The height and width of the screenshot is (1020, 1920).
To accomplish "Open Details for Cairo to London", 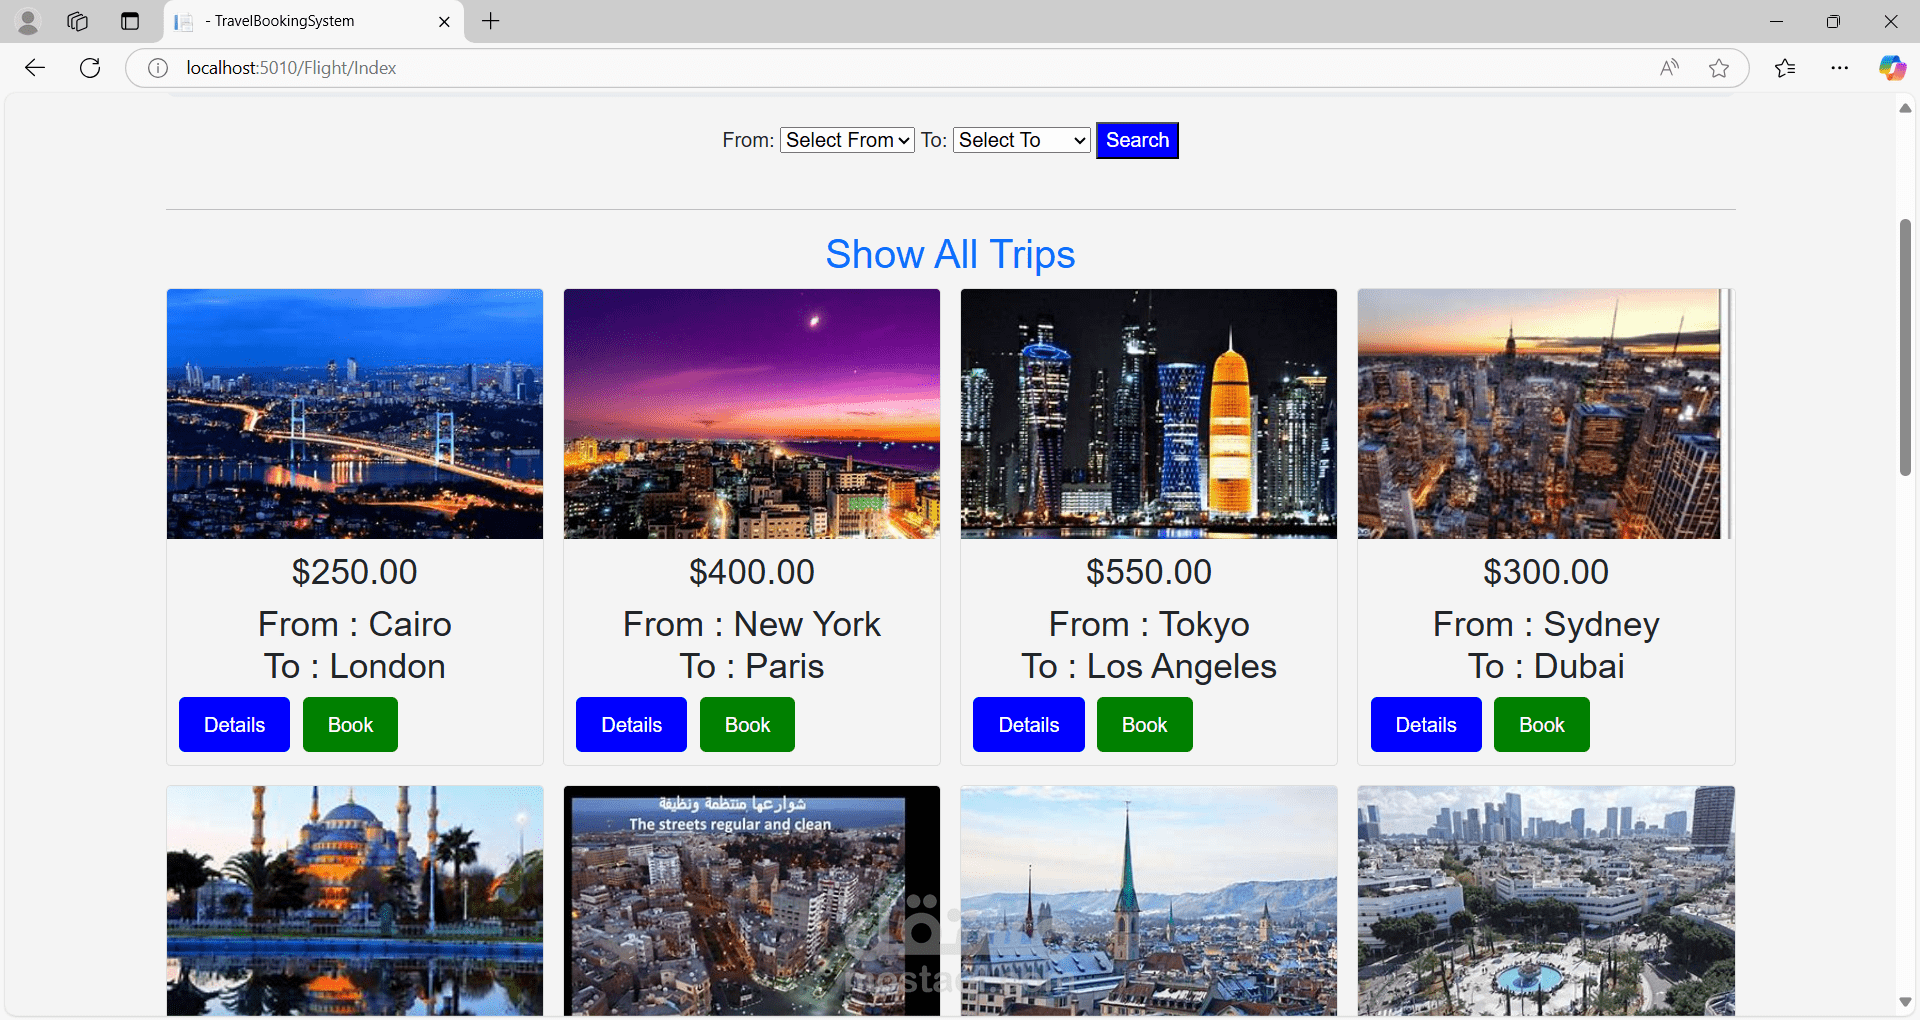I will tap(234, 724).
